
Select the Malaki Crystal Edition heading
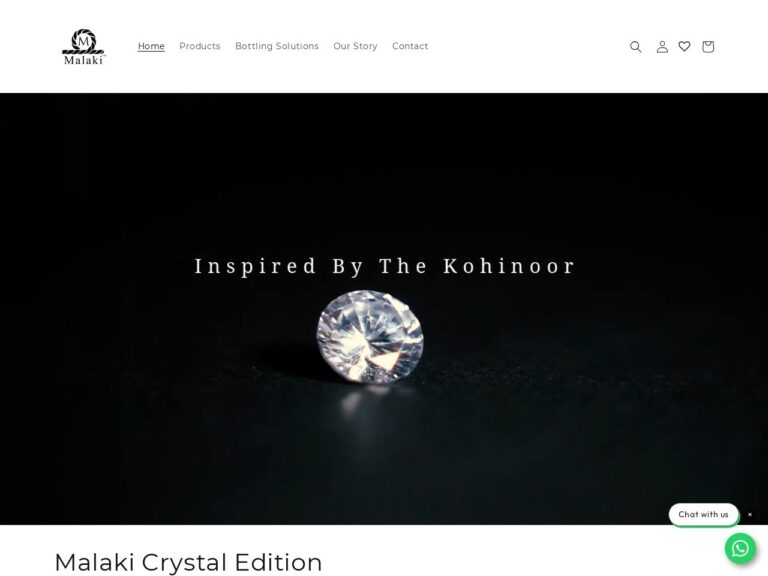pyautogui.click(x=188, y=562)
